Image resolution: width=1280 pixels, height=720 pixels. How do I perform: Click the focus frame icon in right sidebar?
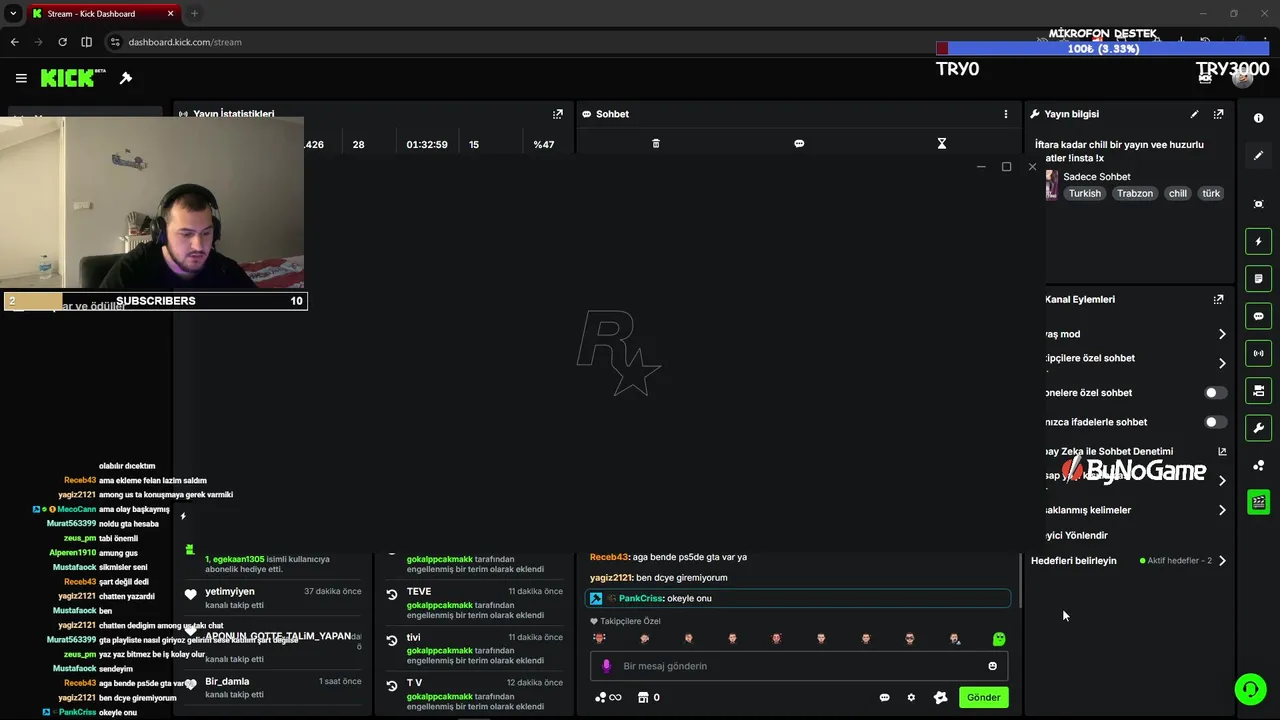pos(1258,204)
